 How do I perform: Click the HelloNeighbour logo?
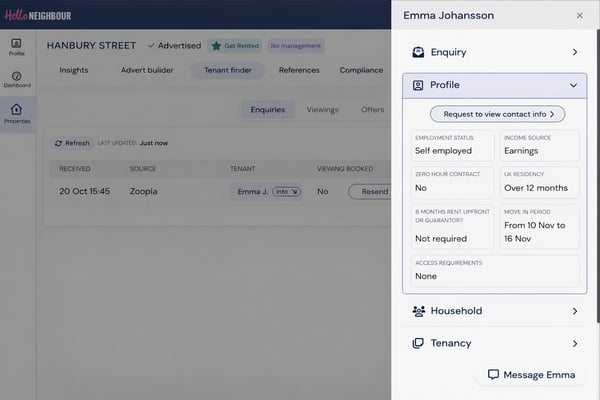(38, 15)
